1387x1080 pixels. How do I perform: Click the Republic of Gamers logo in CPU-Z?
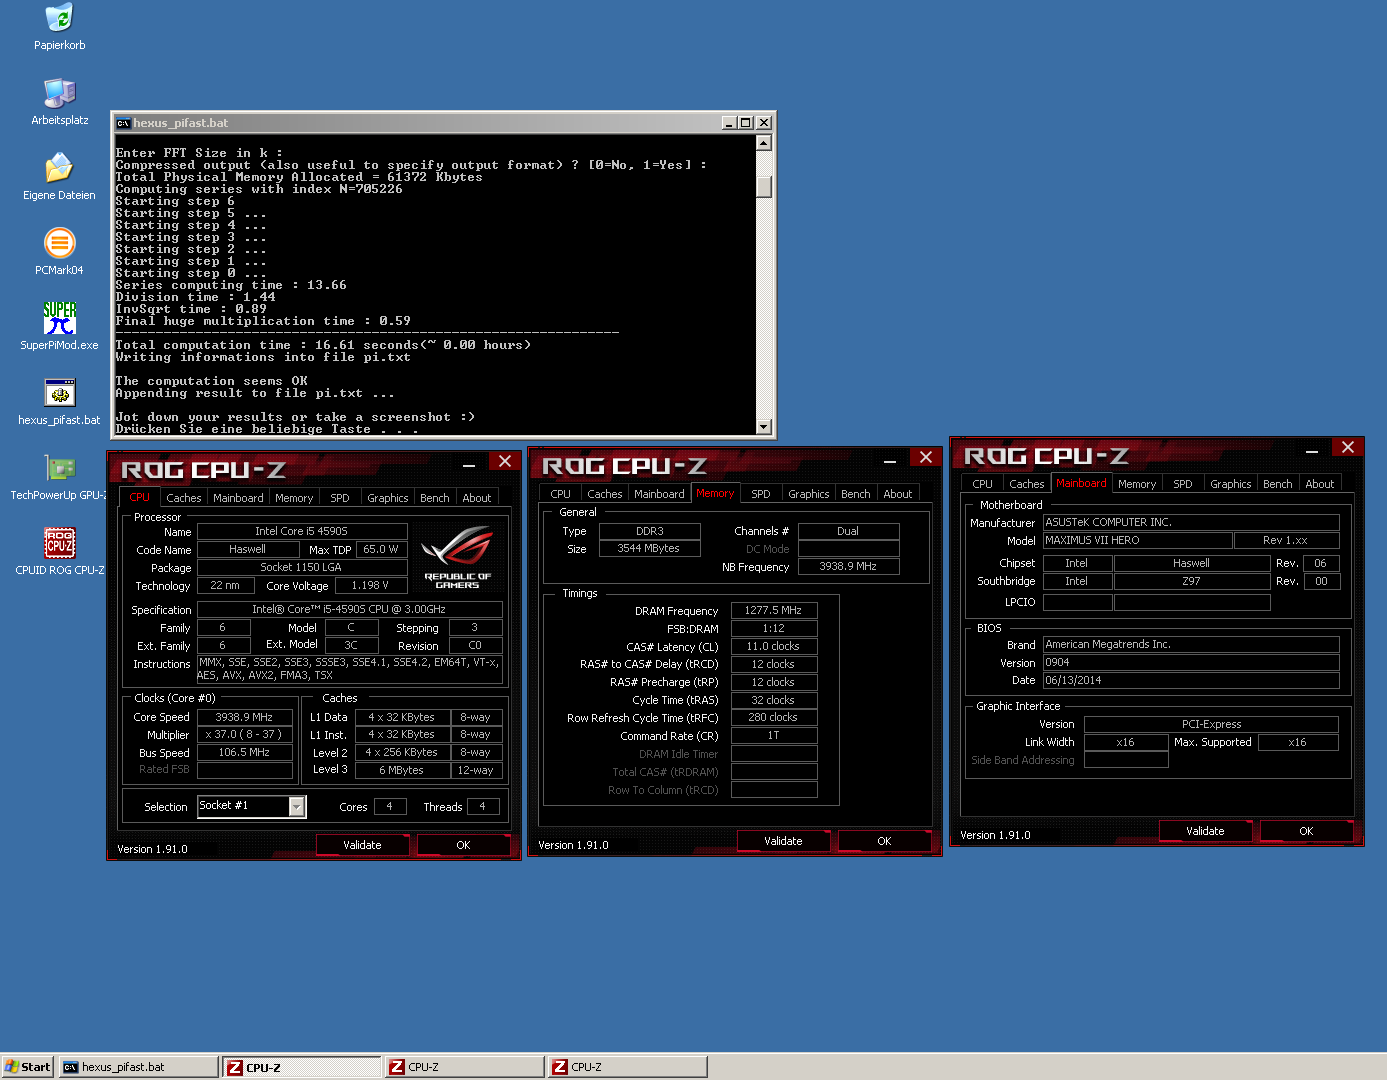[x=457, y=558]
